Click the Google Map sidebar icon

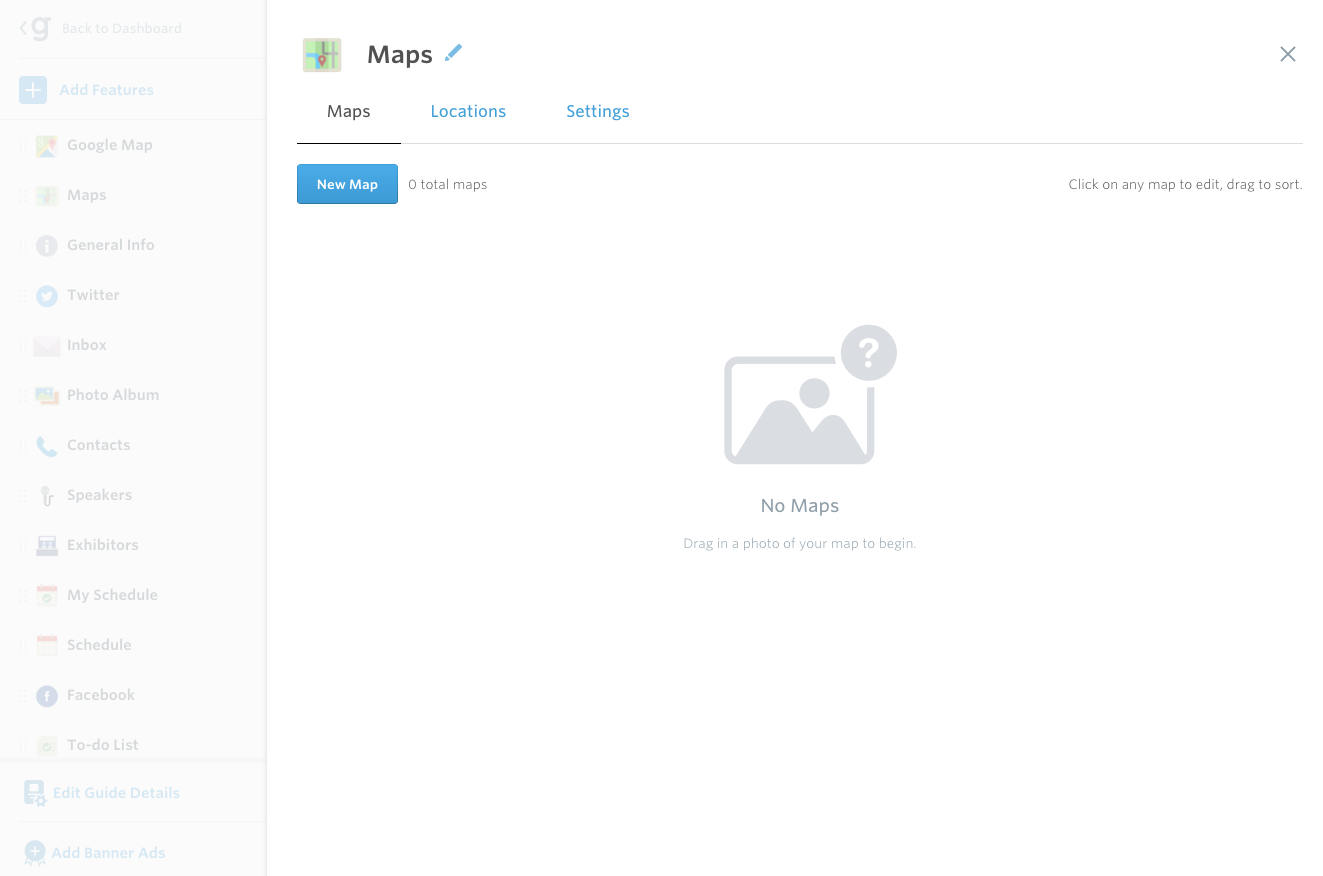pyautogui.click(x=47, y=146)
